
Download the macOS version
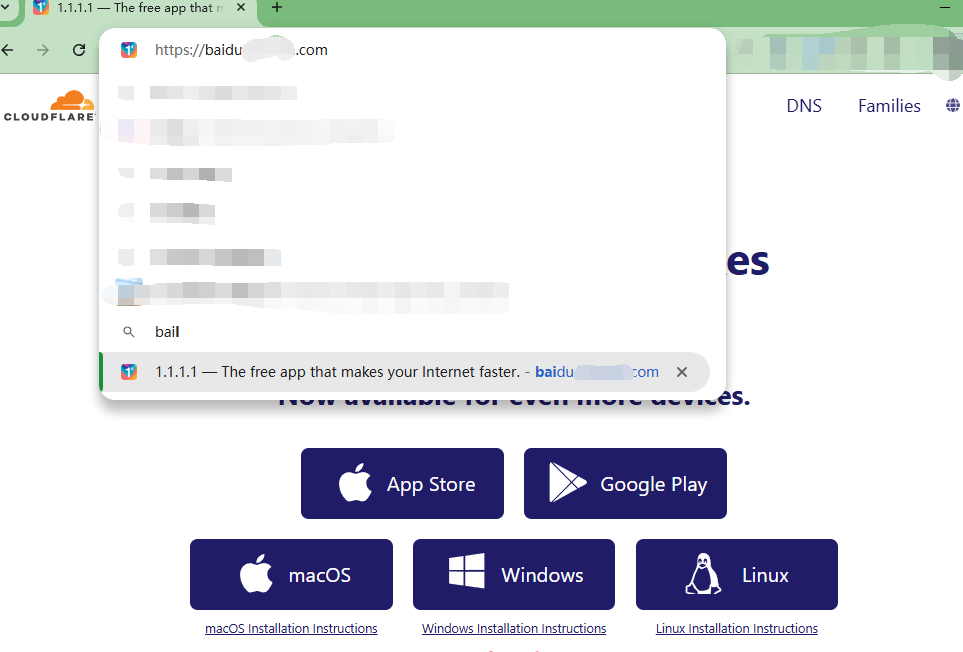pyautogui.click(x=291, y=575)
